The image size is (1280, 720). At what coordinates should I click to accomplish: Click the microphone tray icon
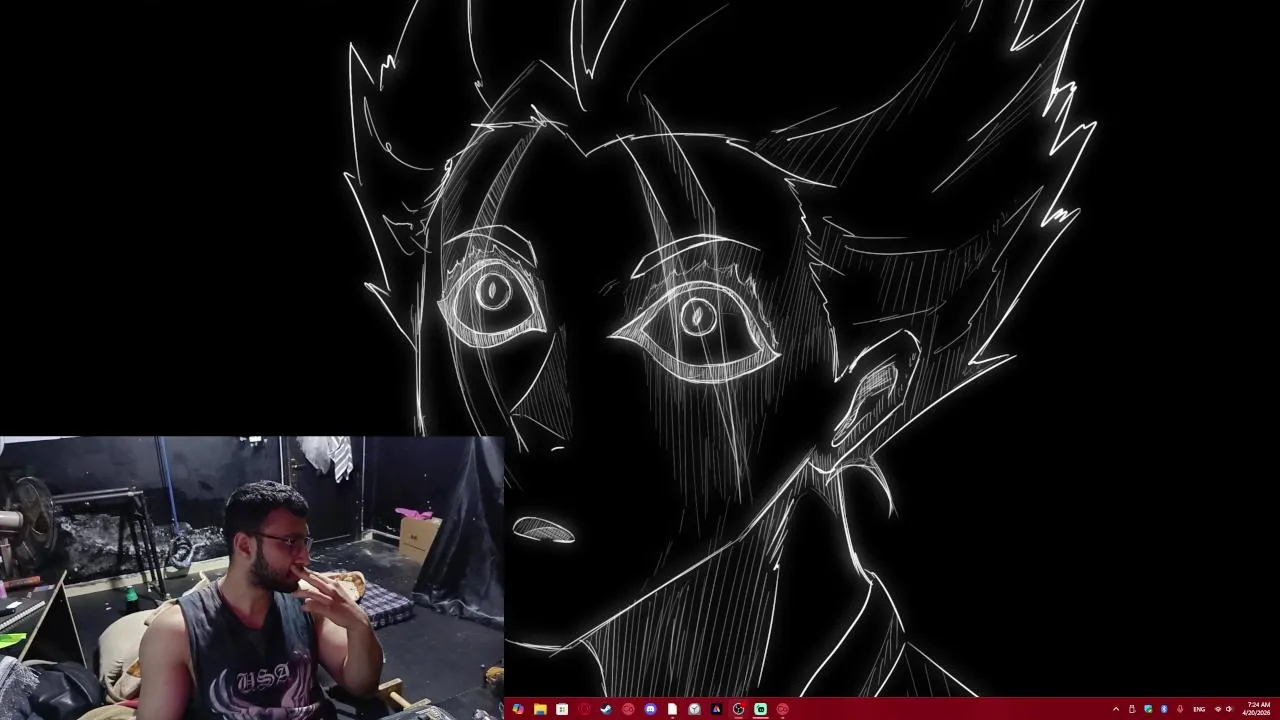1180,709
